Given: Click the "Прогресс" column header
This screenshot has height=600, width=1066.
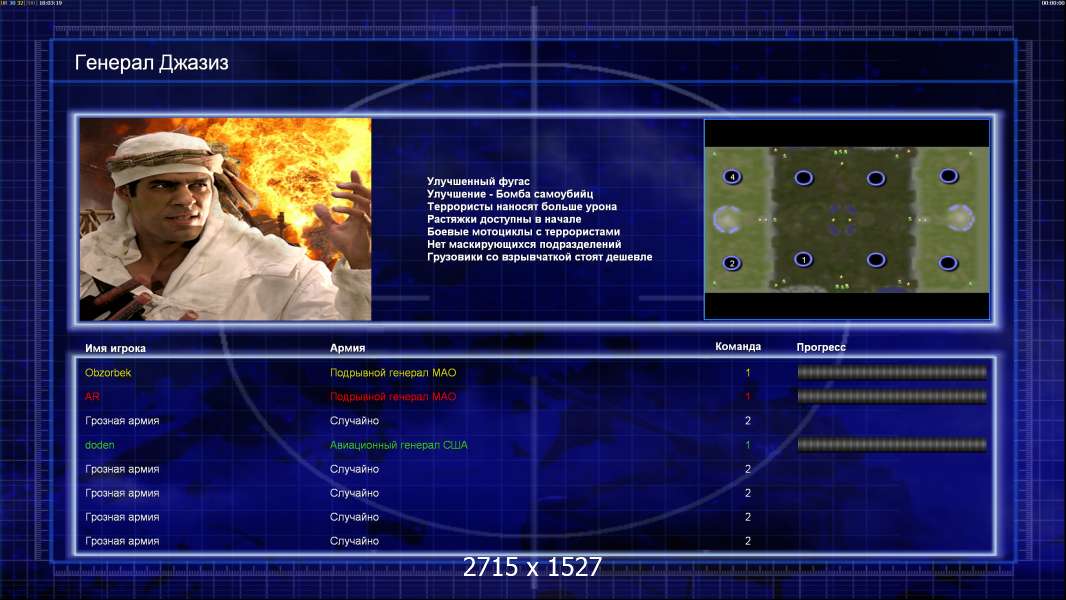Looking at the screenshot, I should (x=821, y=347).
